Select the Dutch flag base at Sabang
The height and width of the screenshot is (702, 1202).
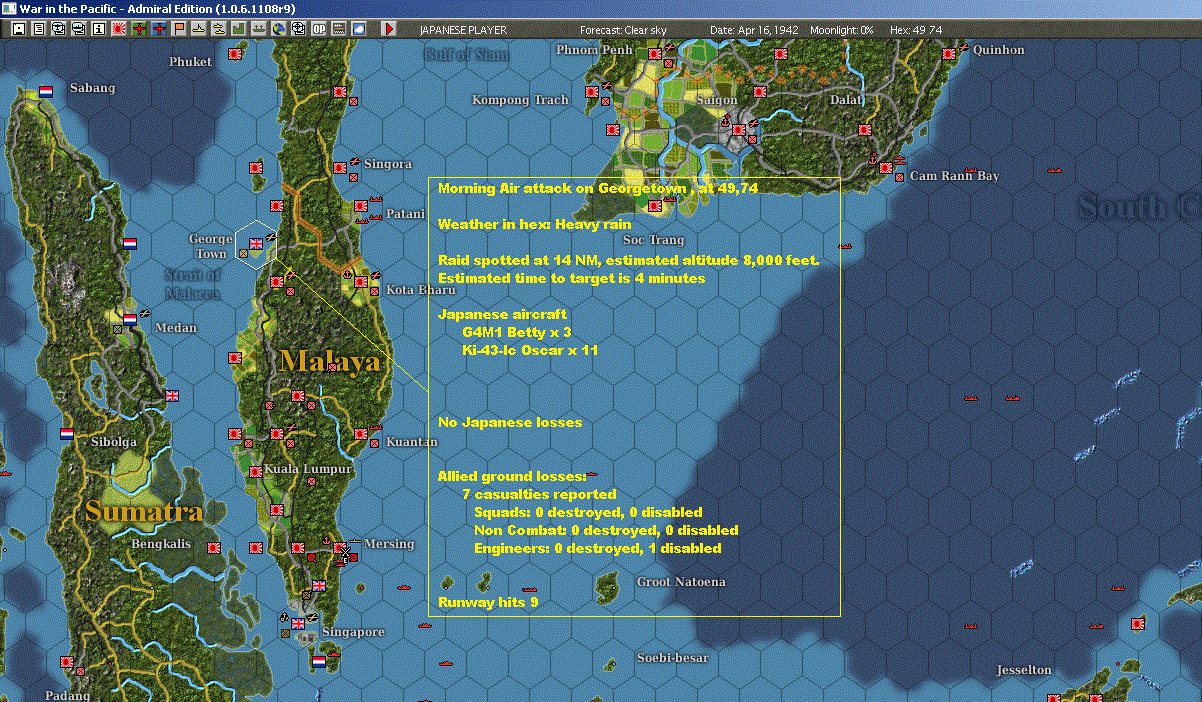click(46, 91)
